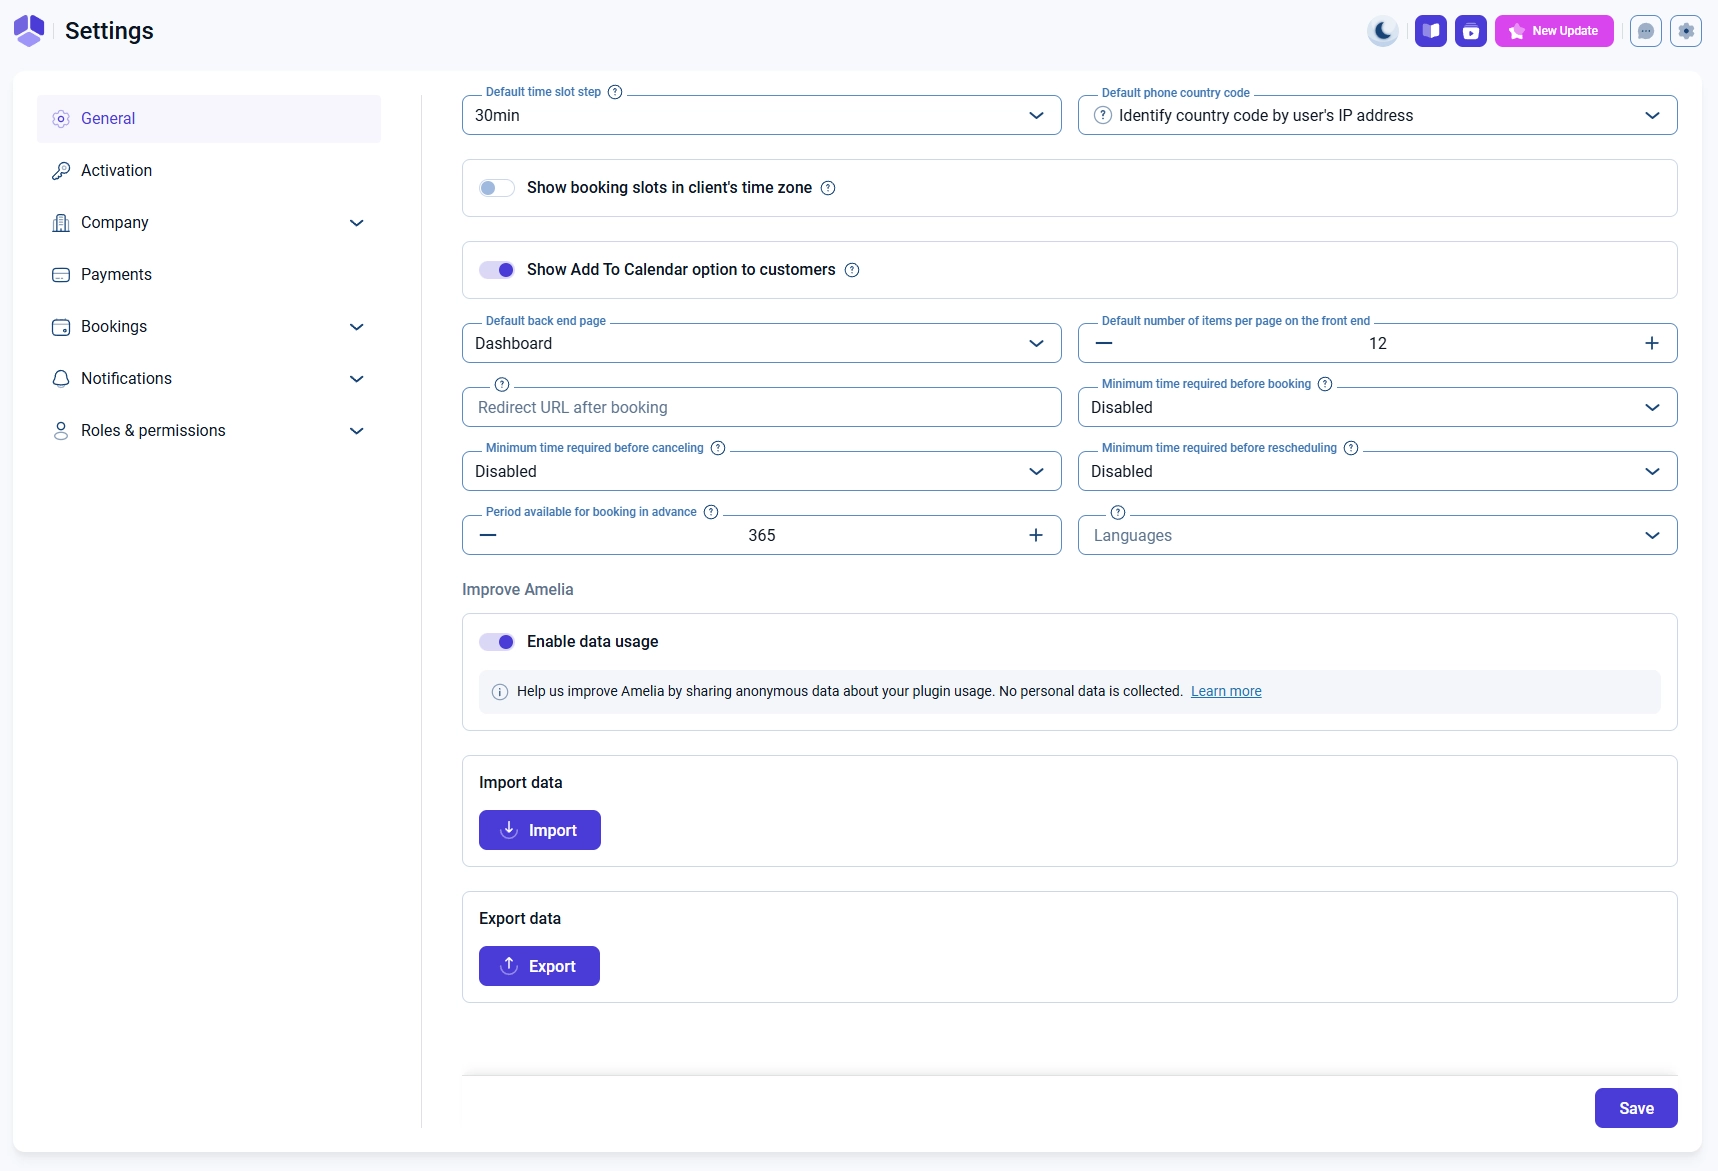The width and height of the screenshot is (1718, 1171).
Task: Expand Company submenu chevron
Action: point(357,223)
